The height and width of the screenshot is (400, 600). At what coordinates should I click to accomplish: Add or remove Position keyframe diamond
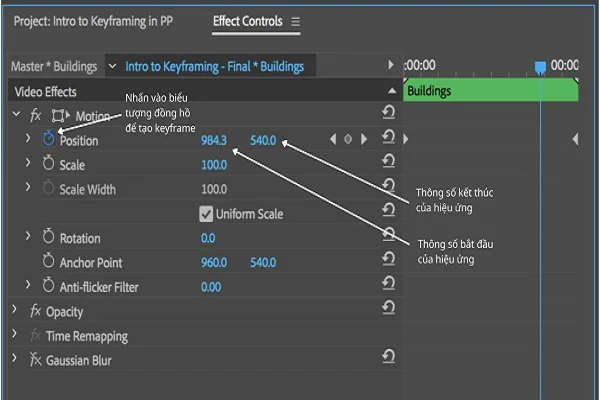(348, 139)
